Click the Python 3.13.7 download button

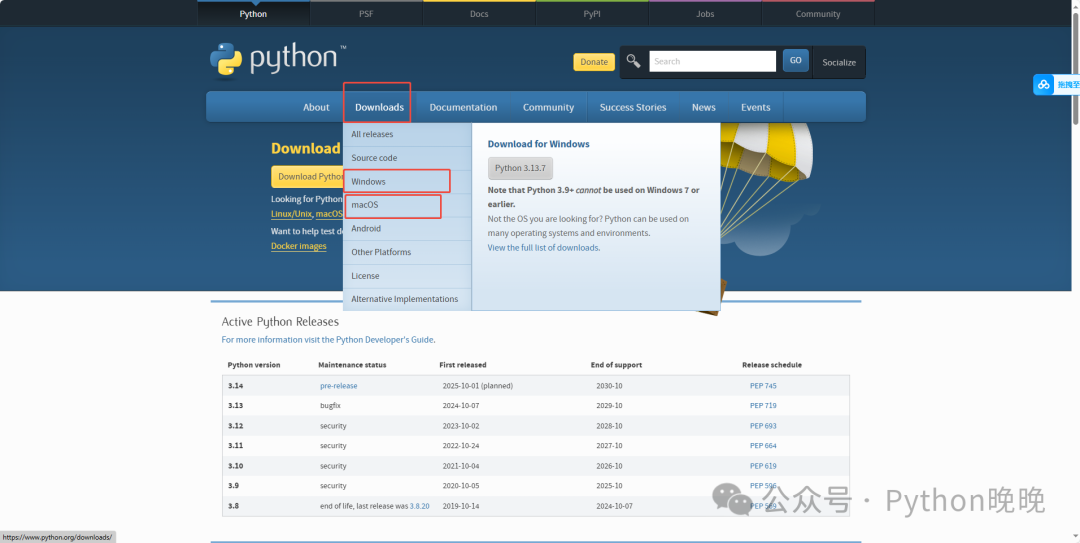pos(520,168)
